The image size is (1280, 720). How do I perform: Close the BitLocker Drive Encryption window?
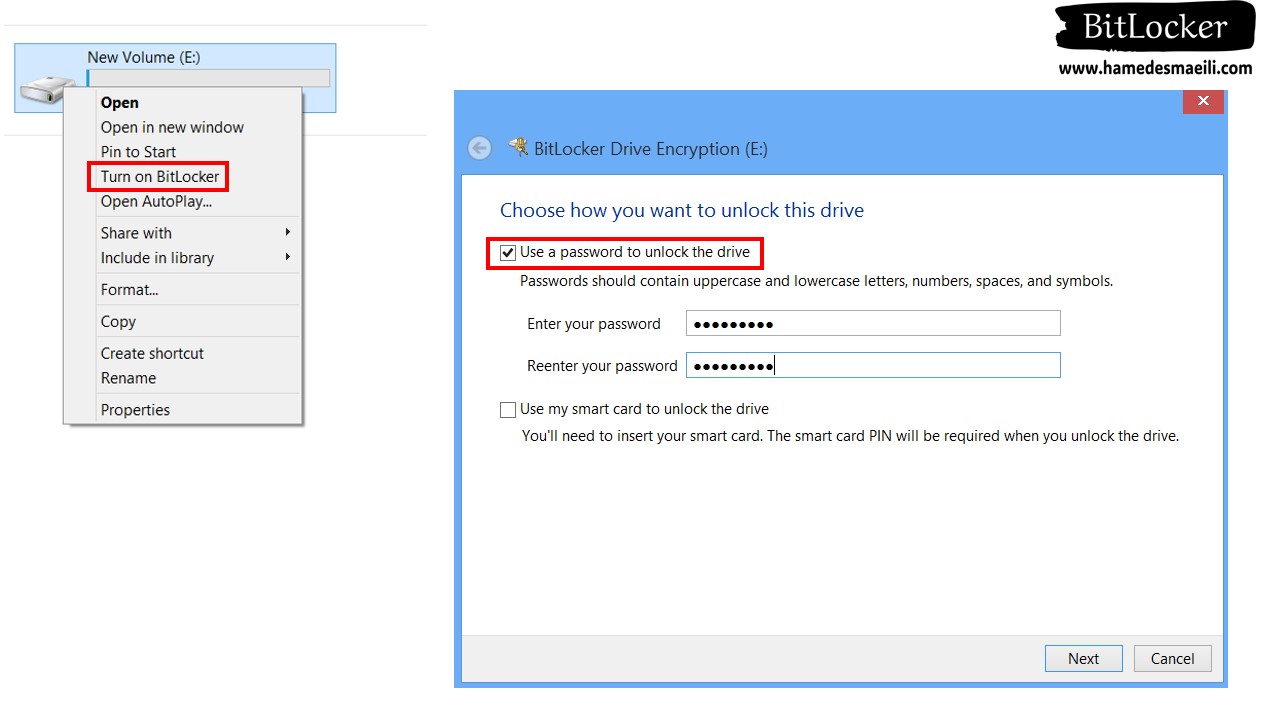tap(1203, 101)
